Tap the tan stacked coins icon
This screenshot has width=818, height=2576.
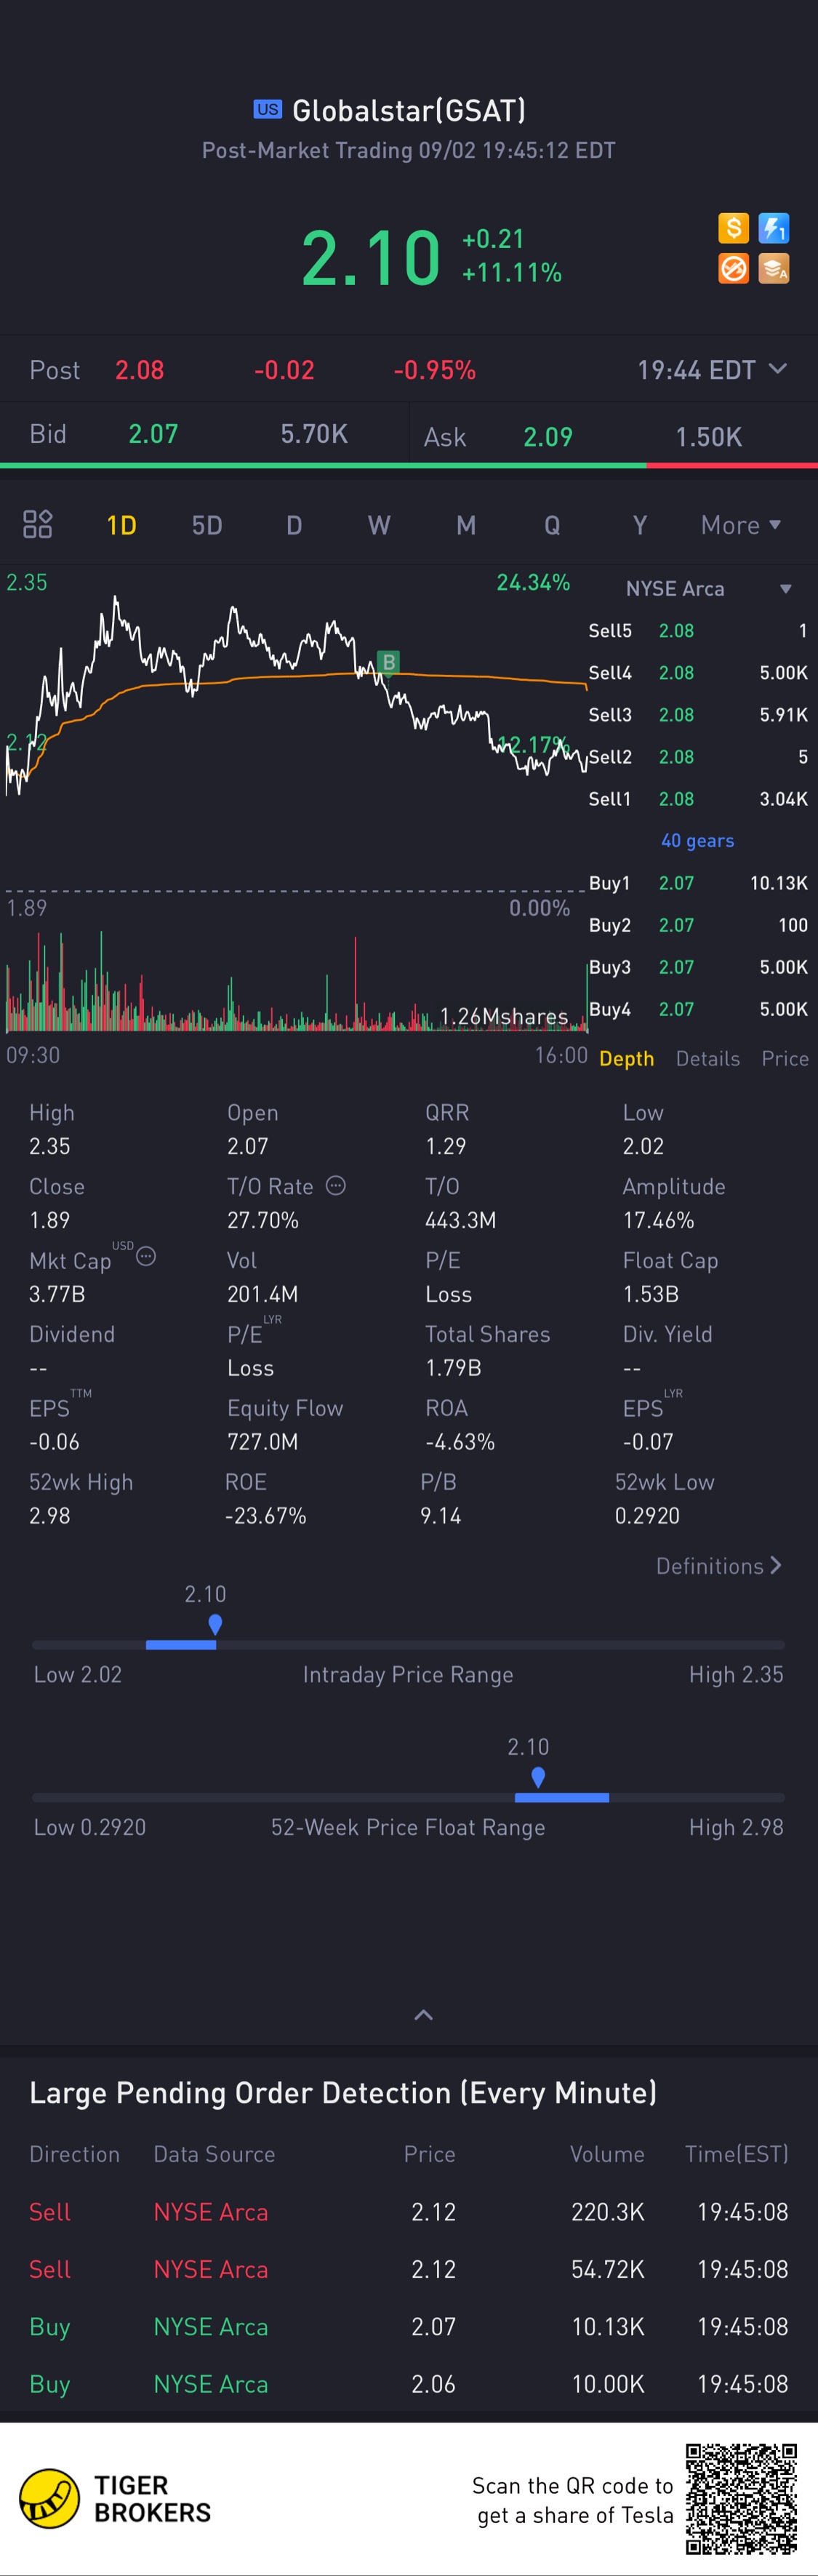pyautogui.click(x=774, y=268)
